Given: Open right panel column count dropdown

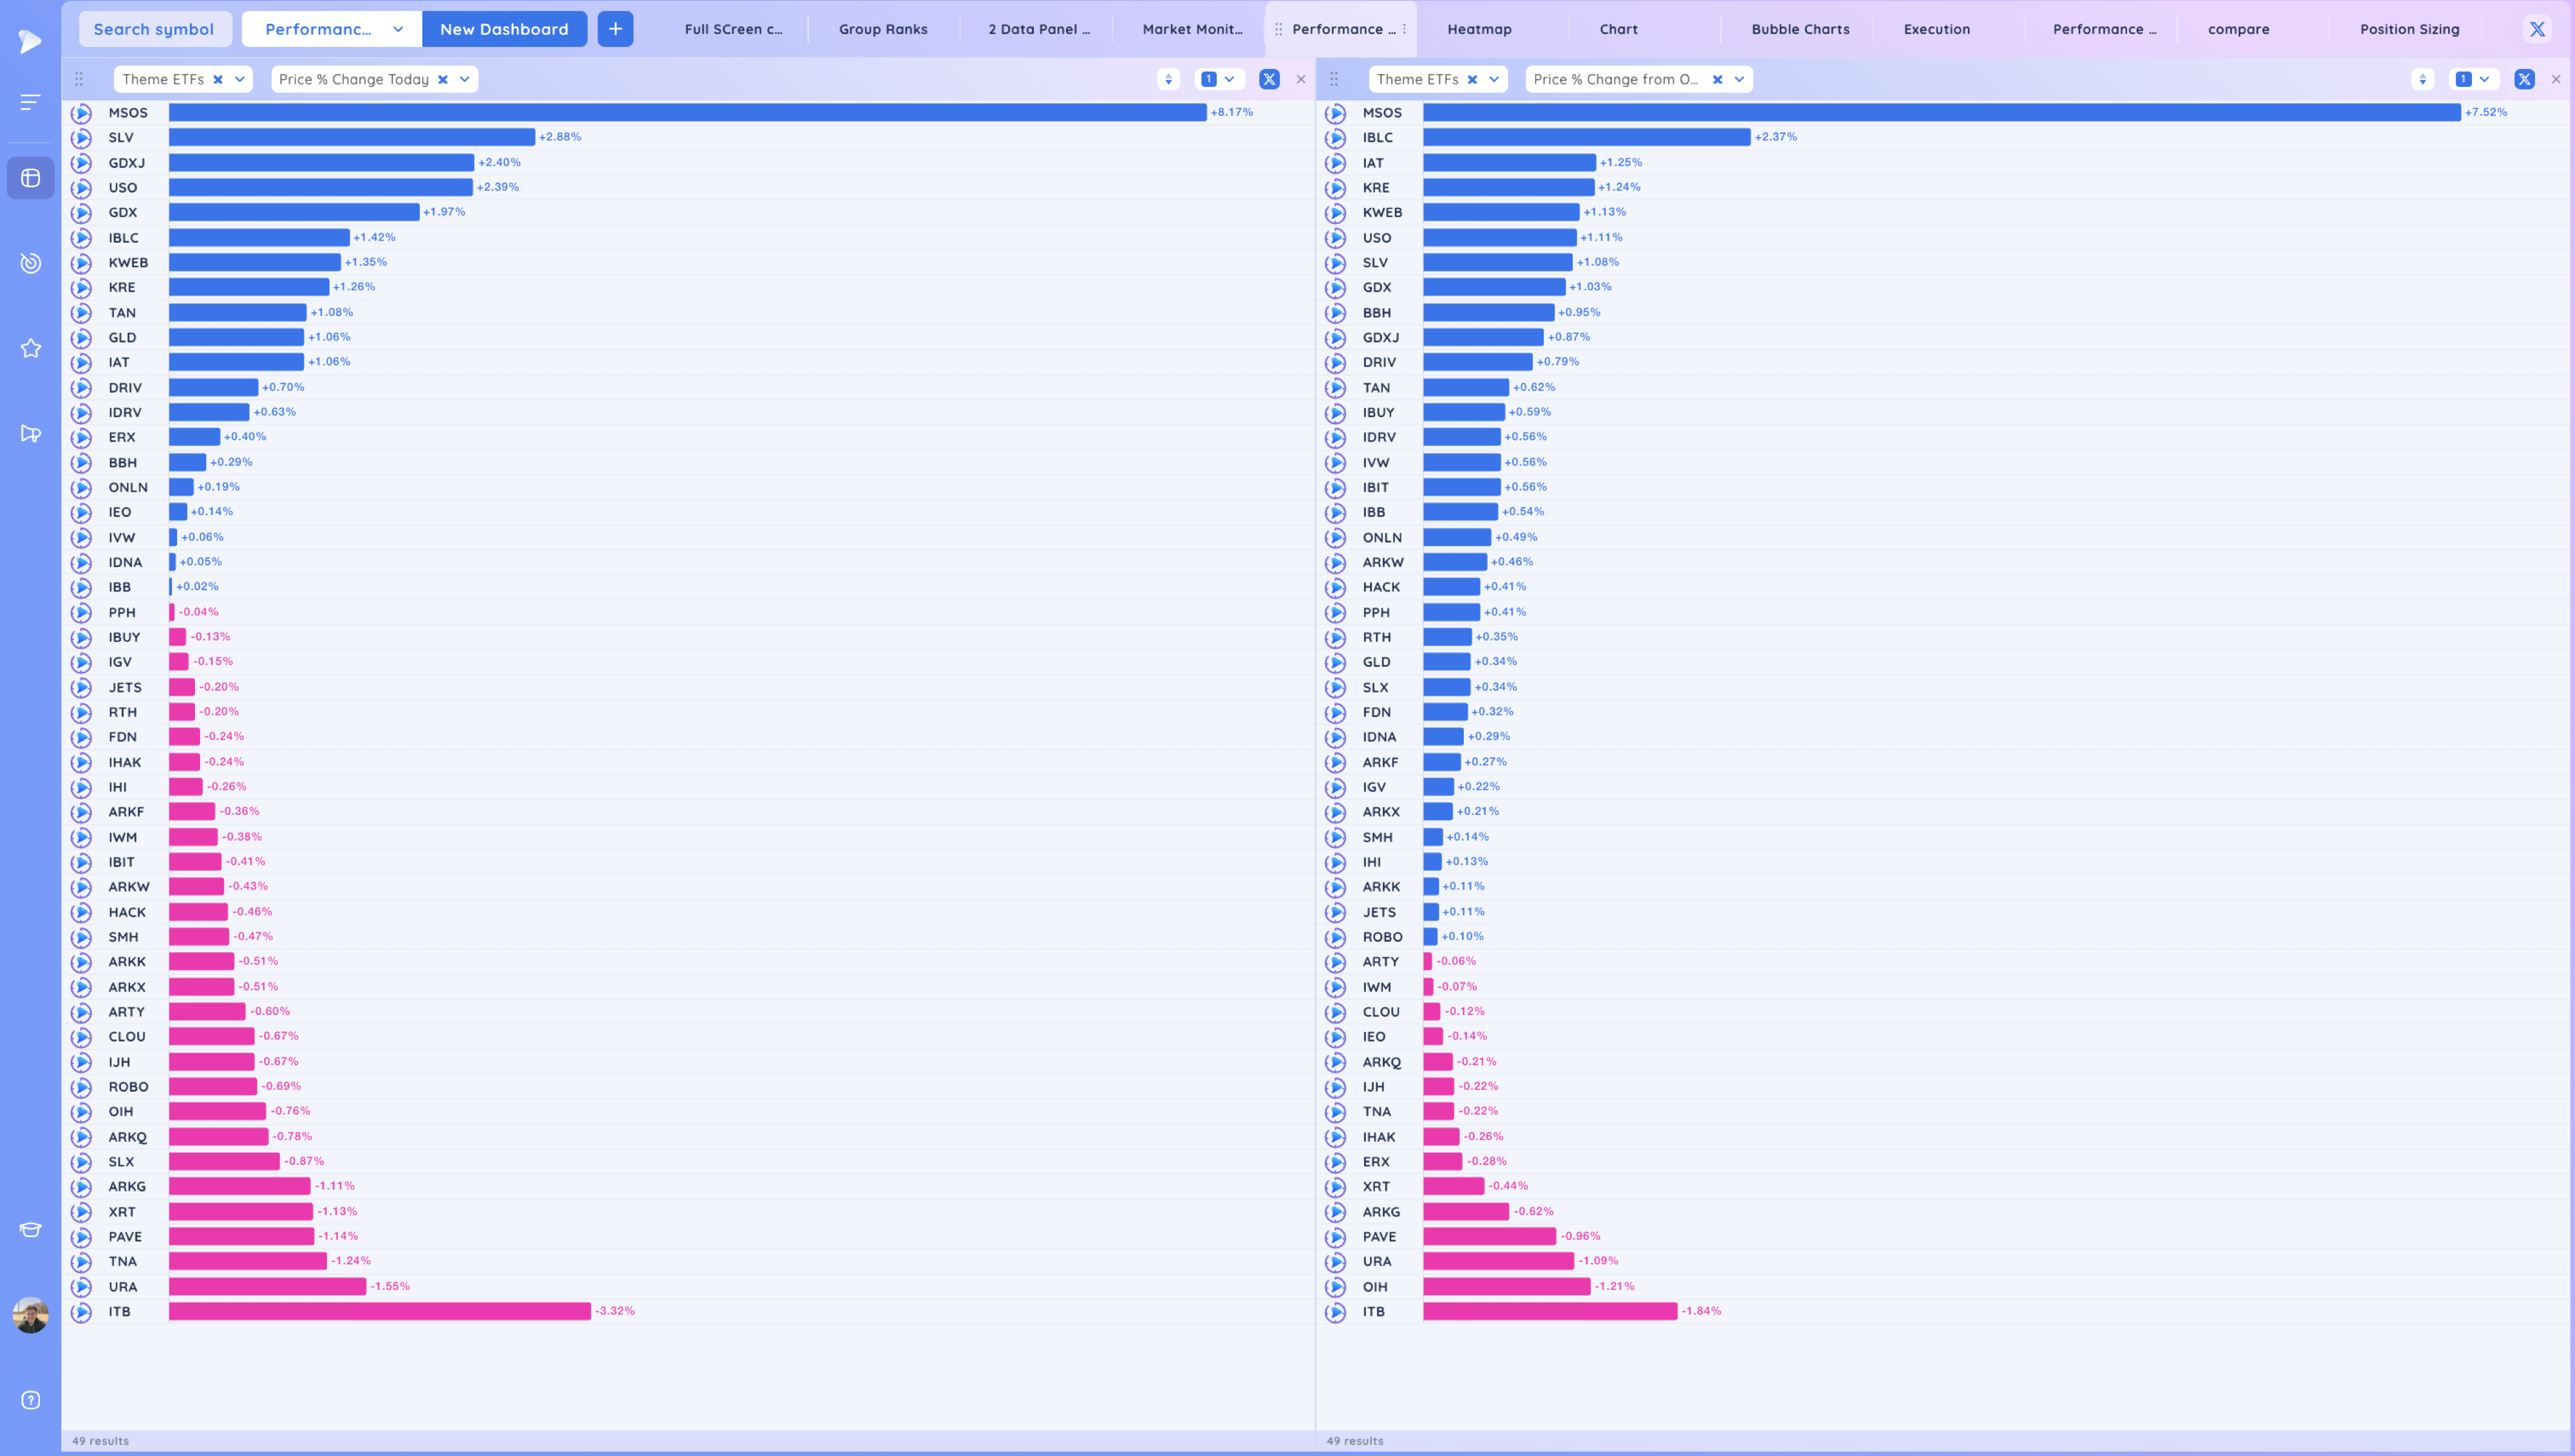Looking at the screenshot, I should [2474, 79].
